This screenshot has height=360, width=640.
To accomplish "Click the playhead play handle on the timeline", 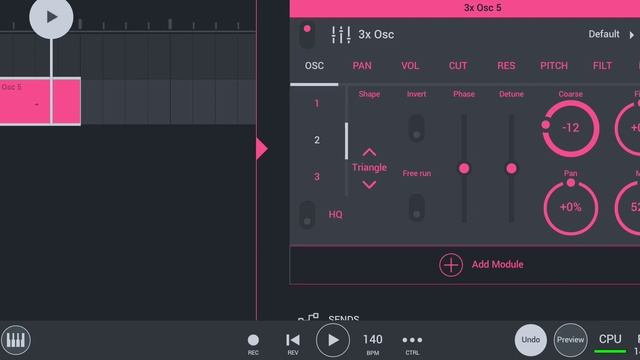I will pos(51,17).
